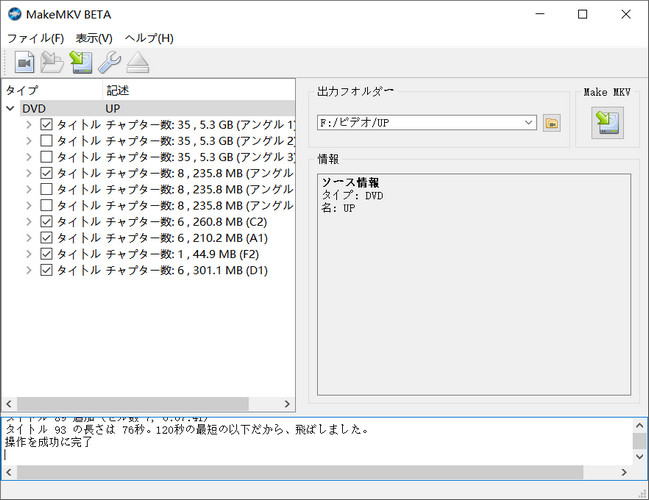Expand the 210.2 MB (A1) title row
649x500 pixels.
[x=29, y=238]
